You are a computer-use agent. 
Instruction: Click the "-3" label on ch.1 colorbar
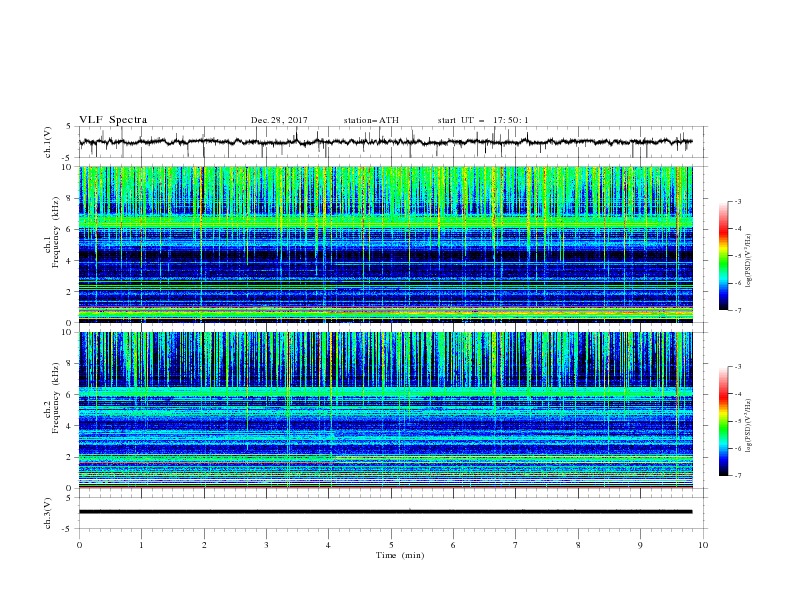pyautogui.click(x=738, y=201)
